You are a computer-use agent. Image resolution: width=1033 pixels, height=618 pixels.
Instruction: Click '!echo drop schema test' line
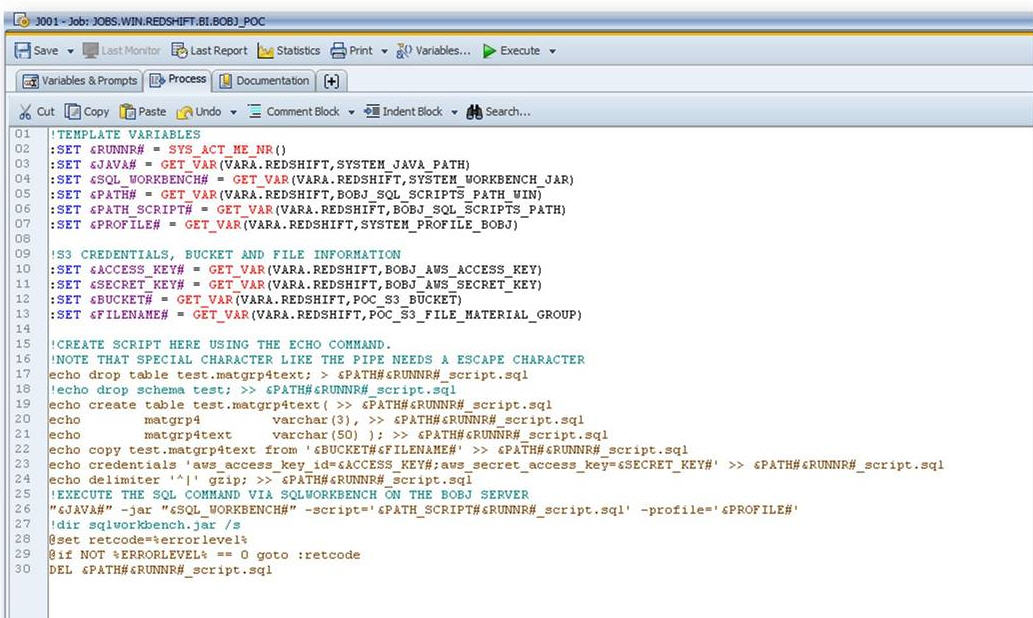[252, 391]
